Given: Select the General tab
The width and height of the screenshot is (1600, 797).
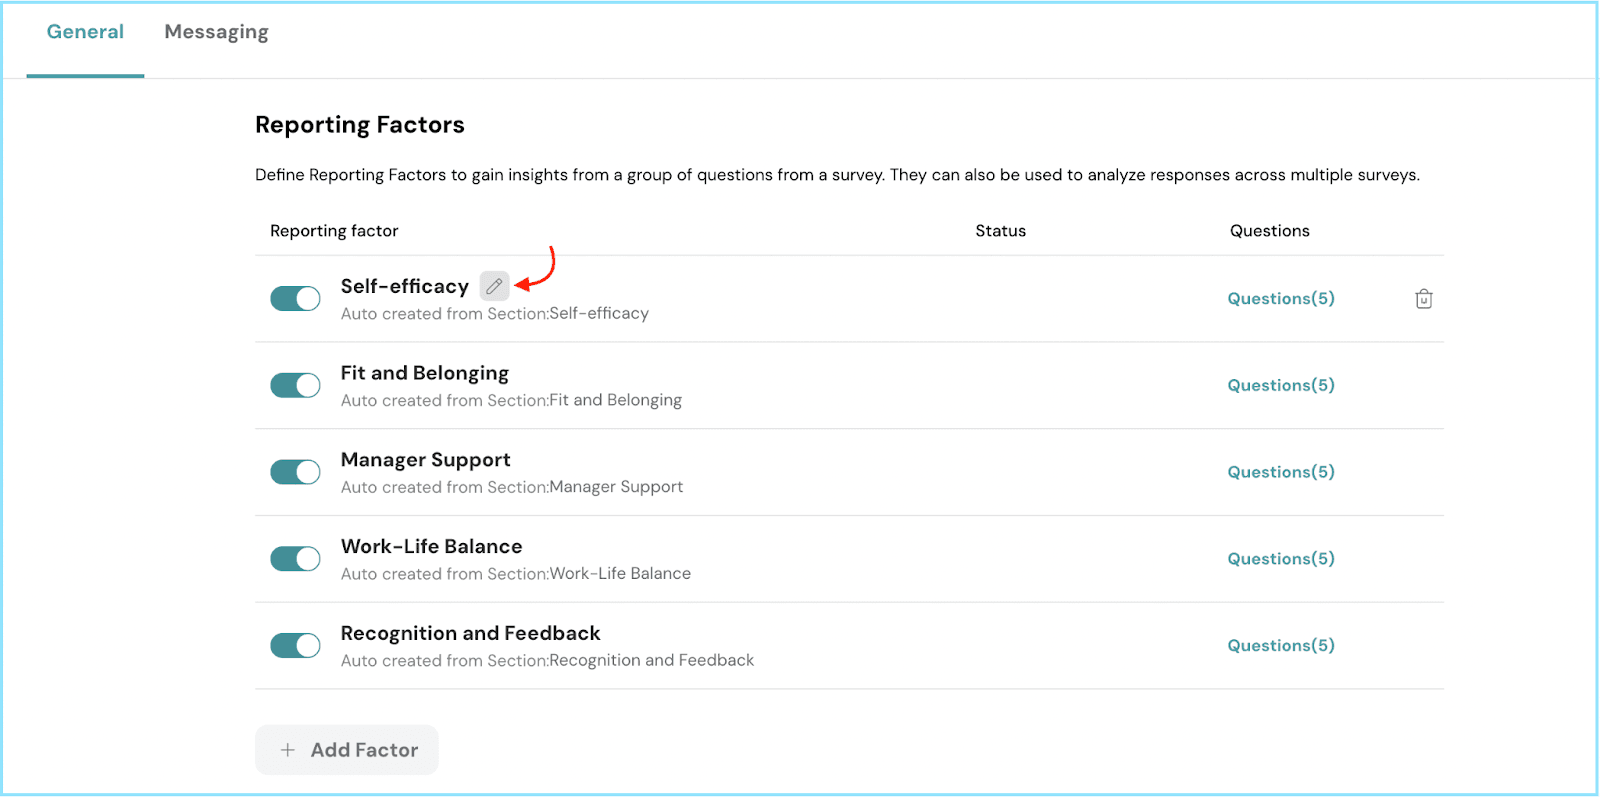Looking at the screenshot, I should coord(85,32).
